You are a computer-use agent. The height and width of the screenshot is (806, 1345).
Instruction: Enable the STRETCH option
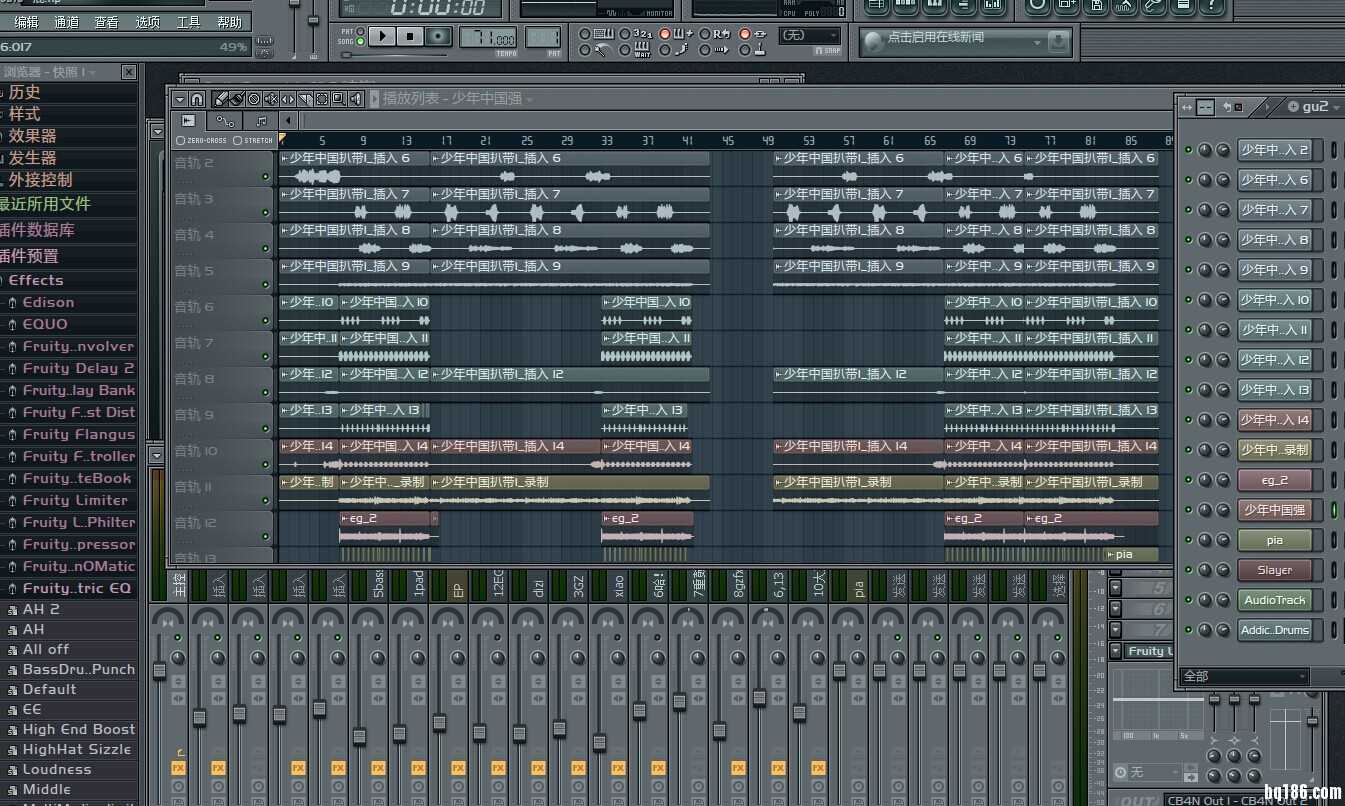point(237,140)
